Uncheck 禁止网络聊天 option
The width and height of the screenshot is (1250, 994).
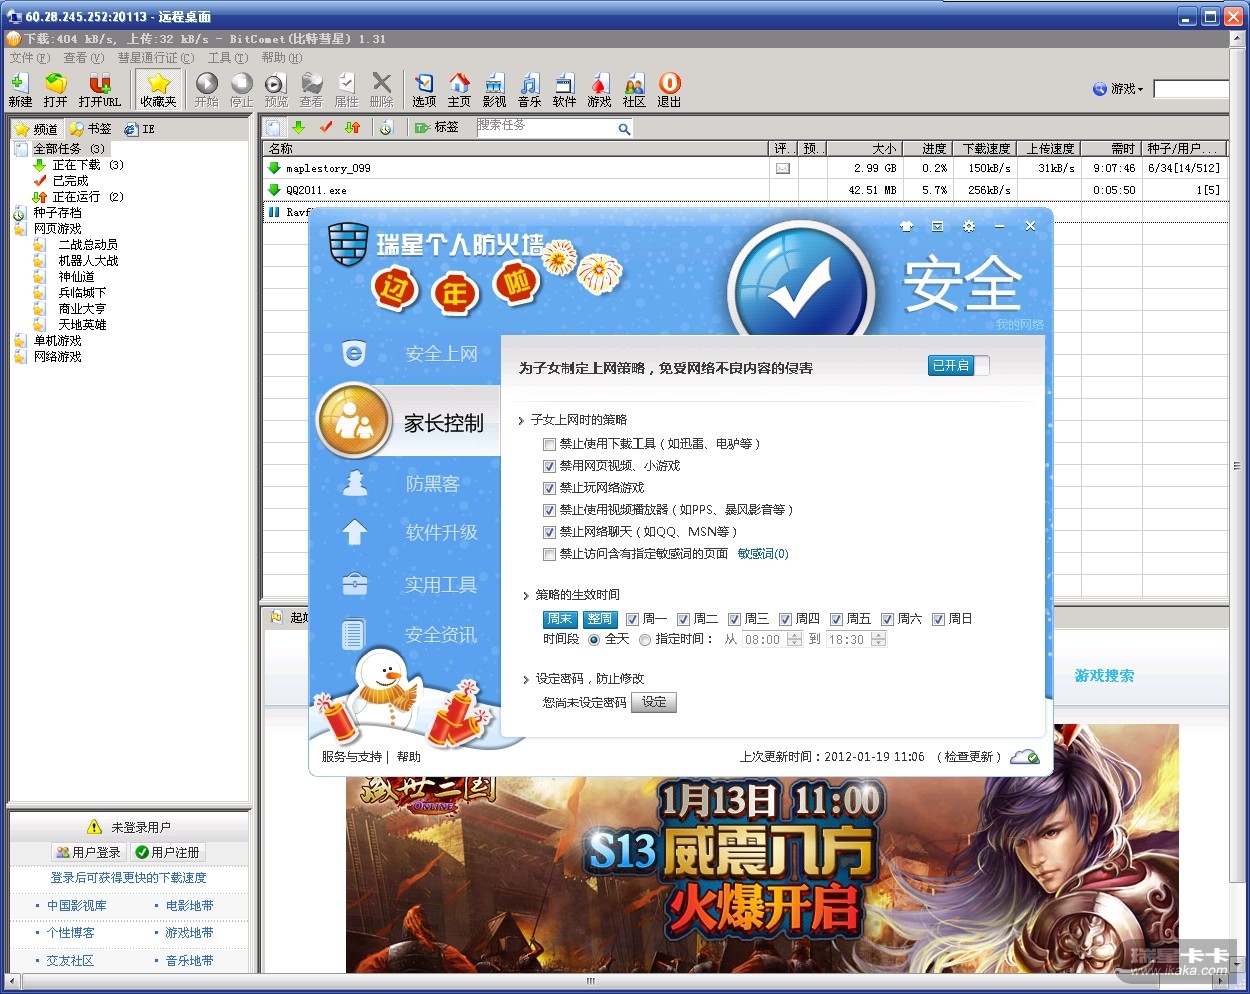click(549, 532)
